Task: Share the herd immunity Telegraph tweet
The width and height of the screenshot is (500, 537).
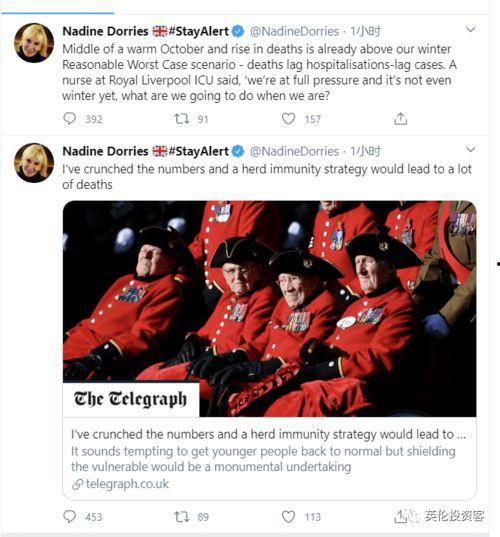Action: [x=400, y=516]
